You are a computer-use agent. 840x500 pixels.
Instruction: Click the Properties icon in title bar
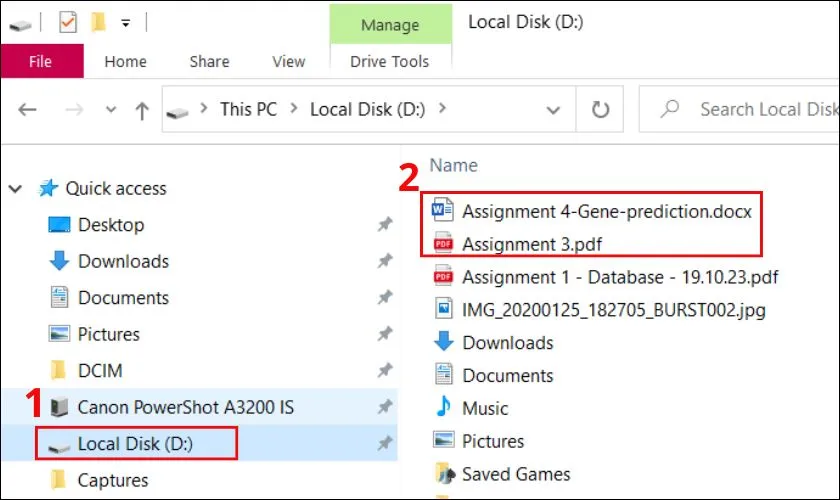tap(68, 21)
